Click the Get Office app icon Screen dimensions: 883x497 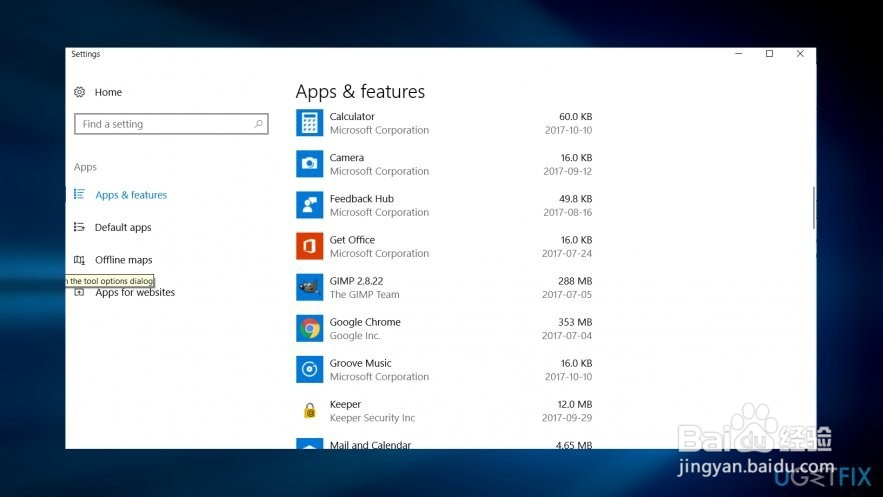tap(310, 246)
